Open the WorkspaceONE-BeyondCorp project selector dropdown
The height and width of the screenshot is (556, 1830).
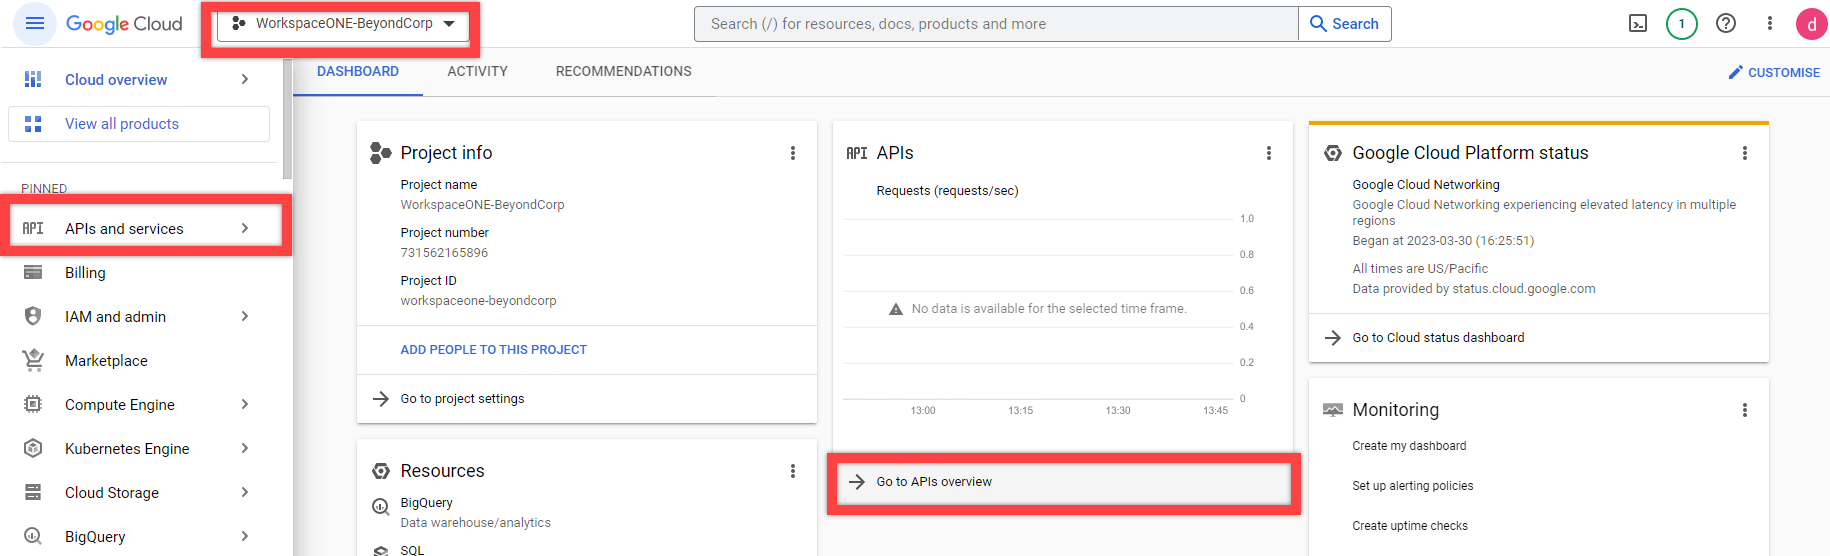coord(343,24)
